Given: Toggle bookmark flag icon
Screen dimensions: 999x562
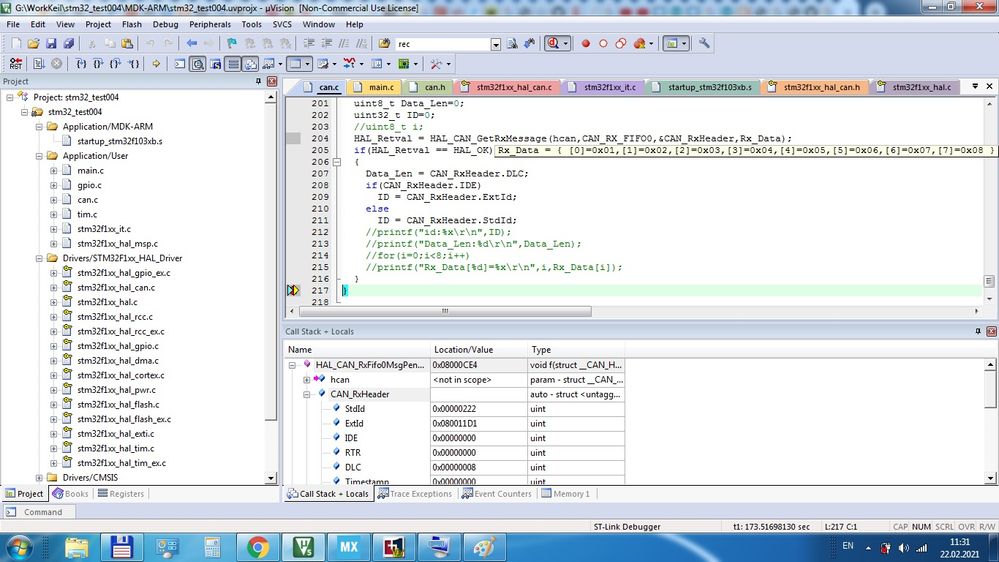Looking at the screenshot, I should 232,43.
